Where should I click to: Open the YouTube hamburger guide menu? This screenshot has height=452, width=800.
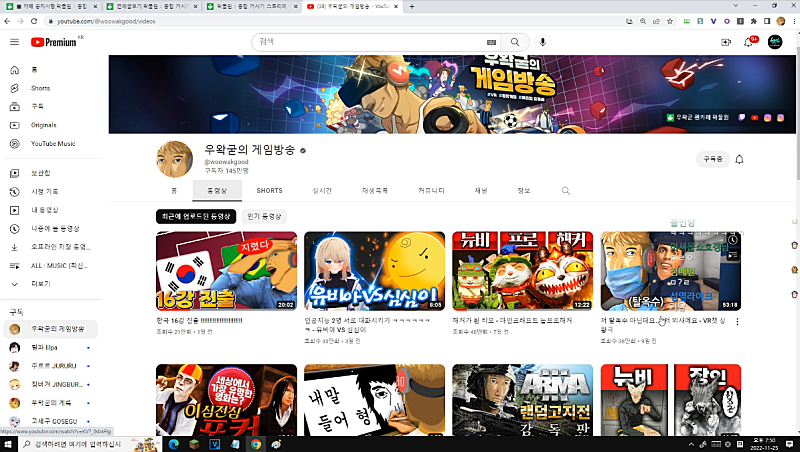14,42
